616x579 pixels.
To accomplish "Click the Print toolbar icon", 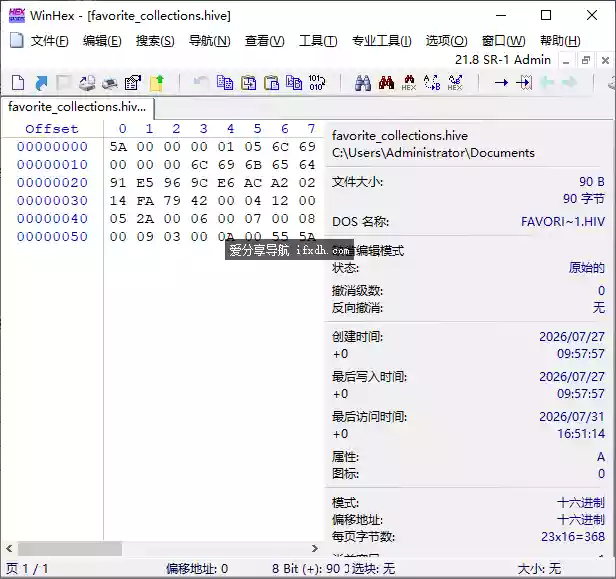I will 110,83.
